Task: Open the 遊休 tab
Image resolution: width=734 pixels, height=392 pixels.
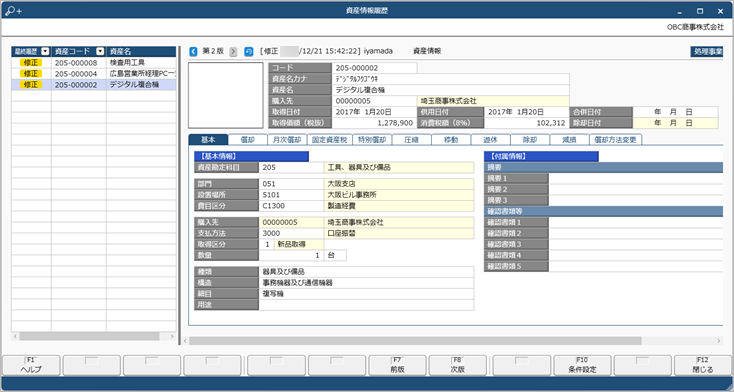Action: click(x=490, y=140)
